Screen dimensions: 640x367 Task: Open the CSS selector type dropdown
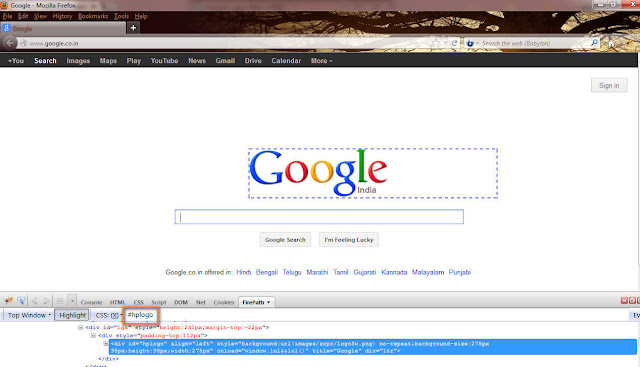click(109, 315)
